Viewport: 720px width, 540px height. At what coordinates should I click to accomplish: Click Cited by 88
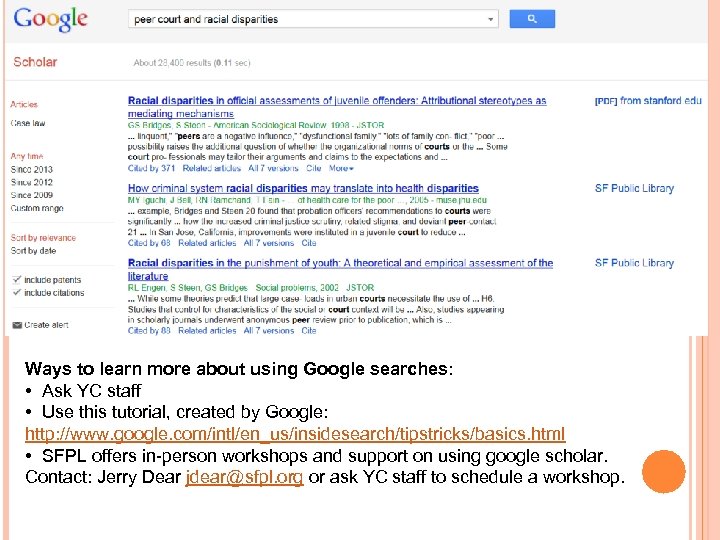[149, 331]
